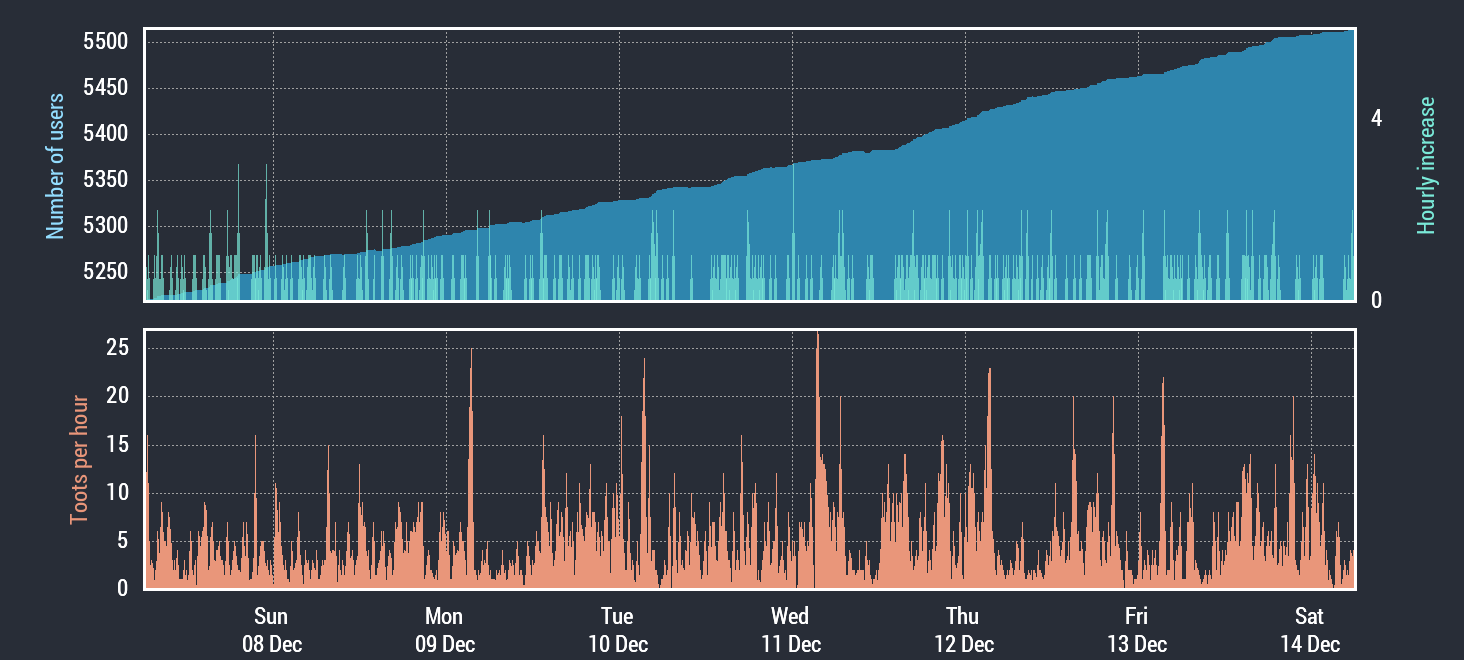Select the Sun 08 Dec date label
This screenshot has height=660, width=1464.
pos(271,630)
